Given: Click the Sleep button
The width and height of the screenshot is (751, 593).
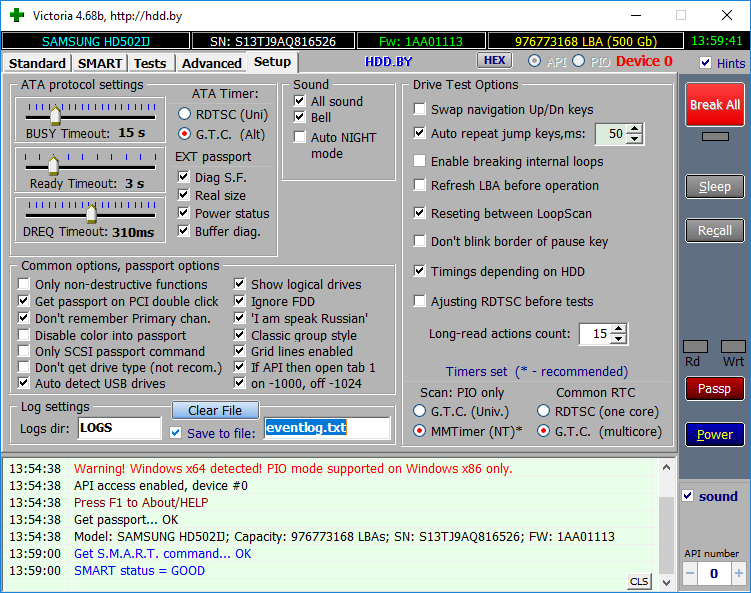Looking at the screenshot, I should click(715, 186).
